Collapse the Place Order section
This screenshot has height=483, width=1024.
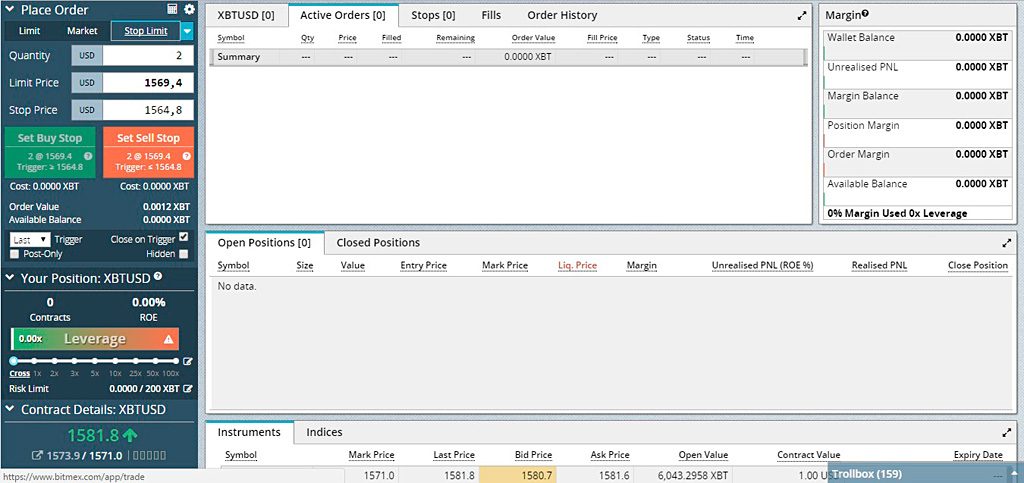coord(10,10)
